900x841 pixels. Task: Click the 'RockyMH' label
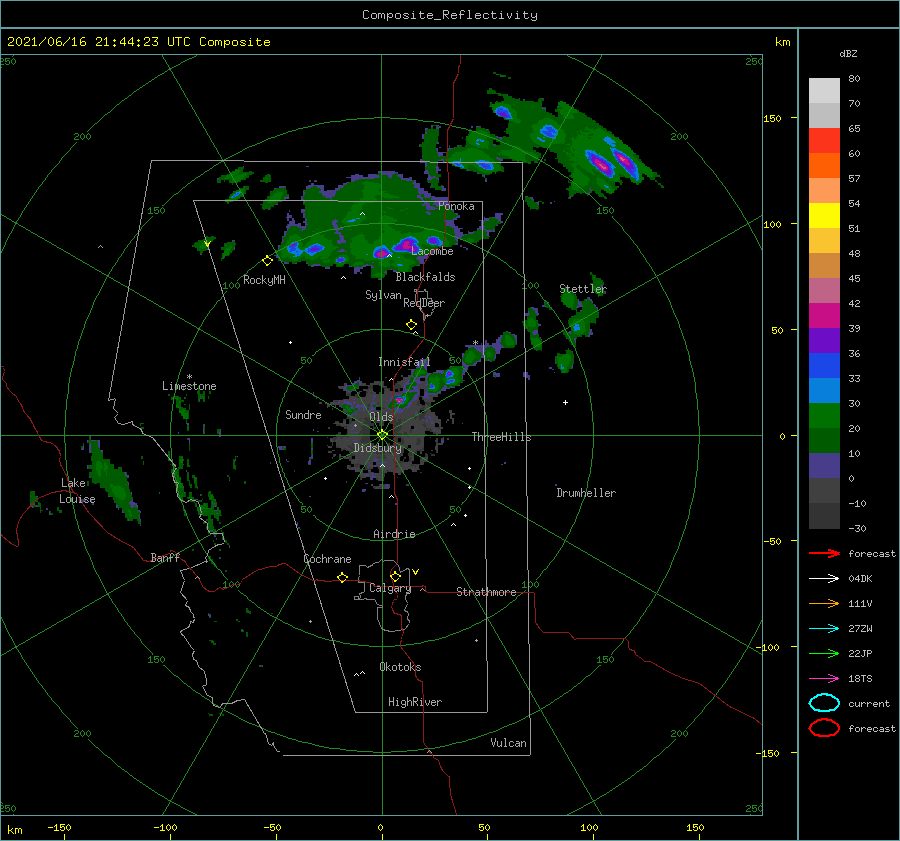point(264,280)
